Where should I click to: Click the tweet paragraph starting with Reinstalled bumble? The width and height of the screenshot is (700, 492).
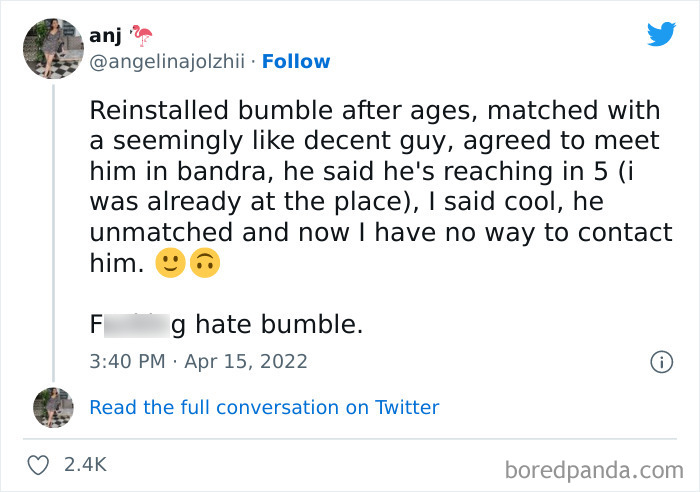pos(380,187)
